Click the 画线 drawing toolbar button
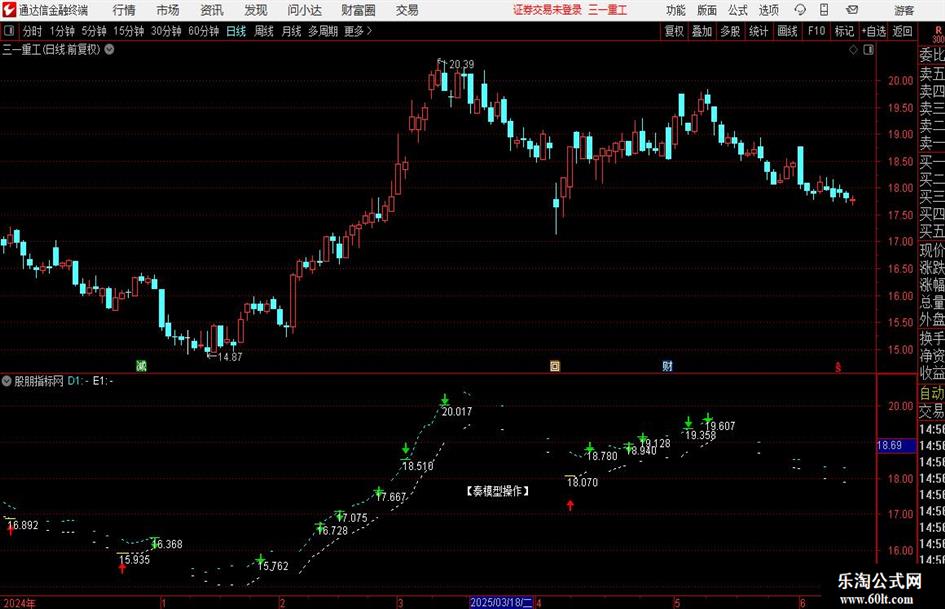Image resolution: width=945 pixels, height=609 pixels. (787, 31)
